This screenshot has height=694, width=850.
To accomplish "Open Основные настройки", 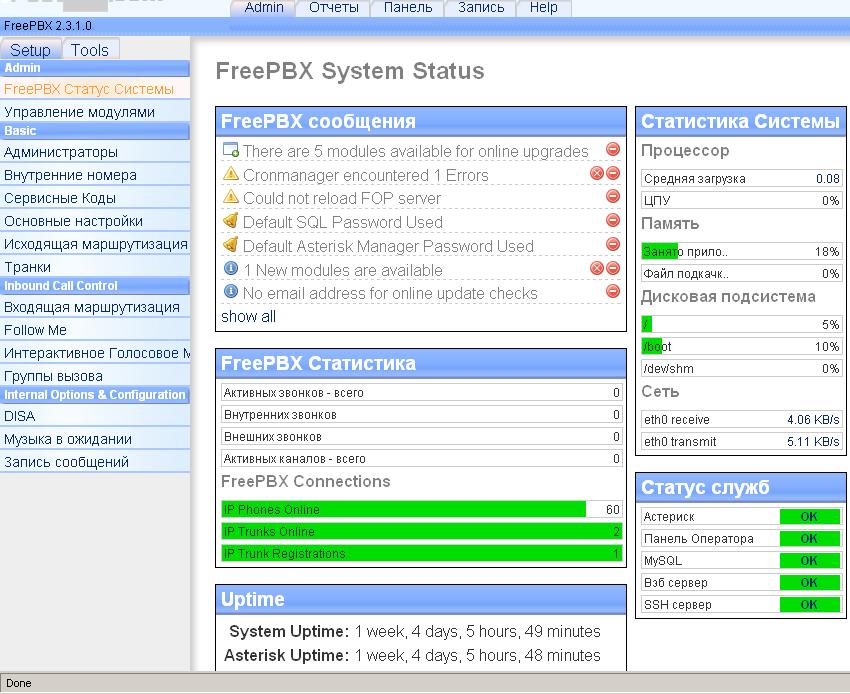I will (x=95, y=221).
